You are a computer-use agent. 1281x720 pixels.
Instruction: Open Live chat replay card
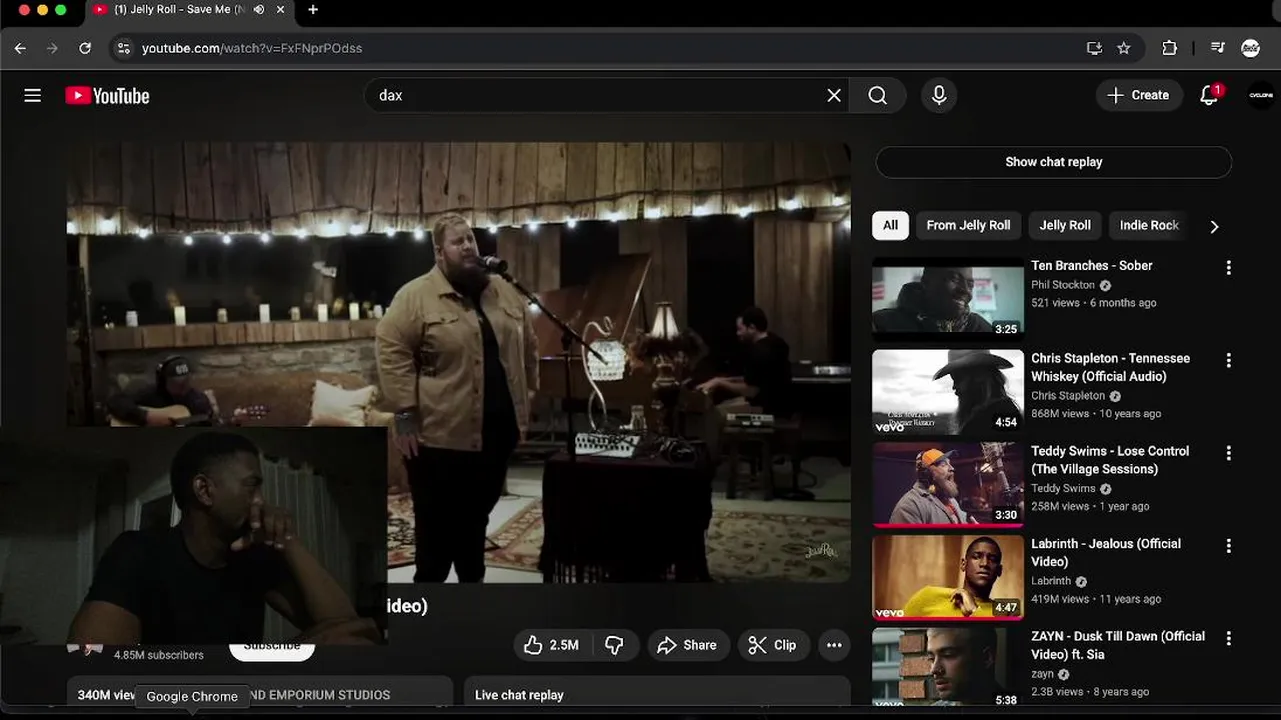tap(657, 692)
